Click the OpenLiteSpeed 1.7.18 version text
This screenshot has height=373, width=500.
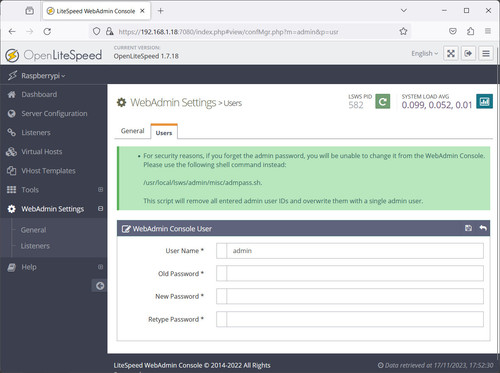[x=146, y=56]
